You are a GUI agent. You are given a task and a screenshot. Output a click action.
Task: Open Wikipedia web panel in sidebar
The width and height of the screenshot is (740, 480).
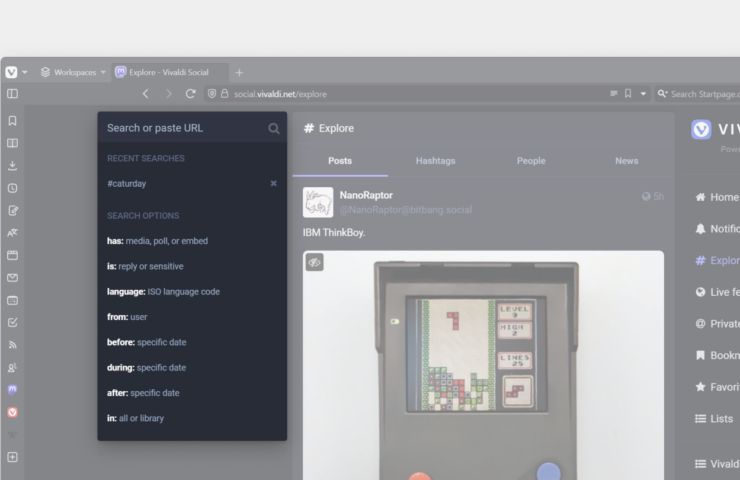click(13, 434)
